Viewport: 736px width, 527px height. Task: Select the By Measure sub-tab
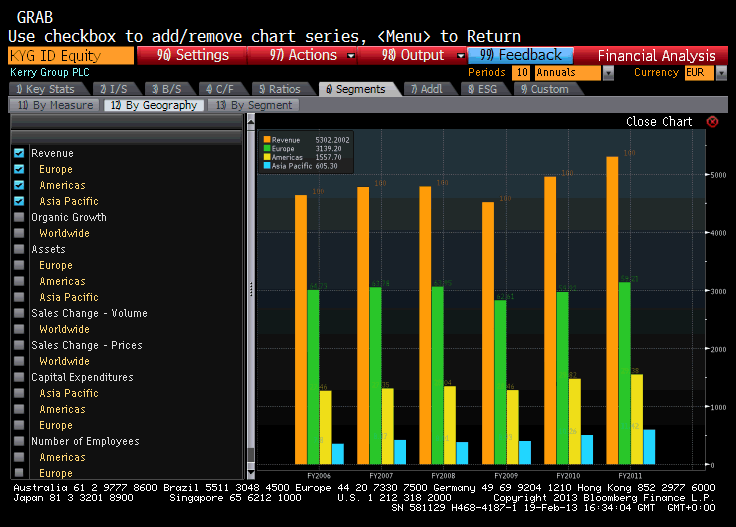[54, 105]
